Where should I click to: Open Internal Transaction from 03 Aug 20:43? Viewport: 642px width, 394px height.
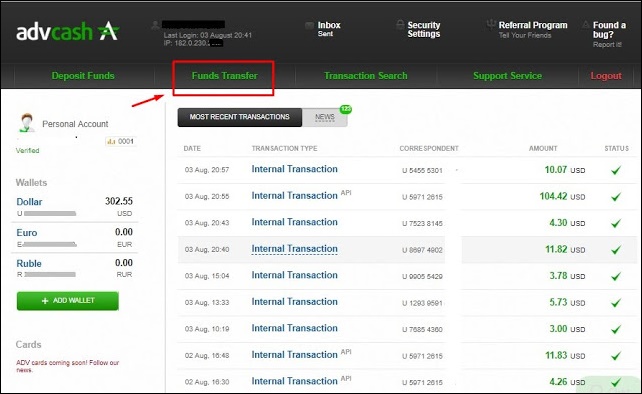tap(294, 222)
